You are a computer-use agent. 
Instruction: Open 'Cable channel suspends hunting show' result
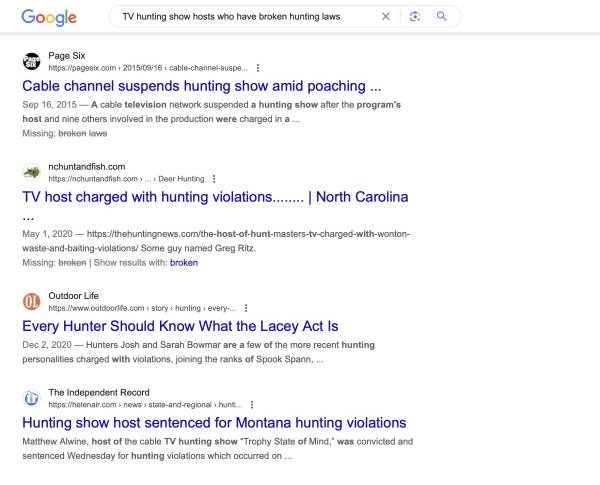pos(202,86)
